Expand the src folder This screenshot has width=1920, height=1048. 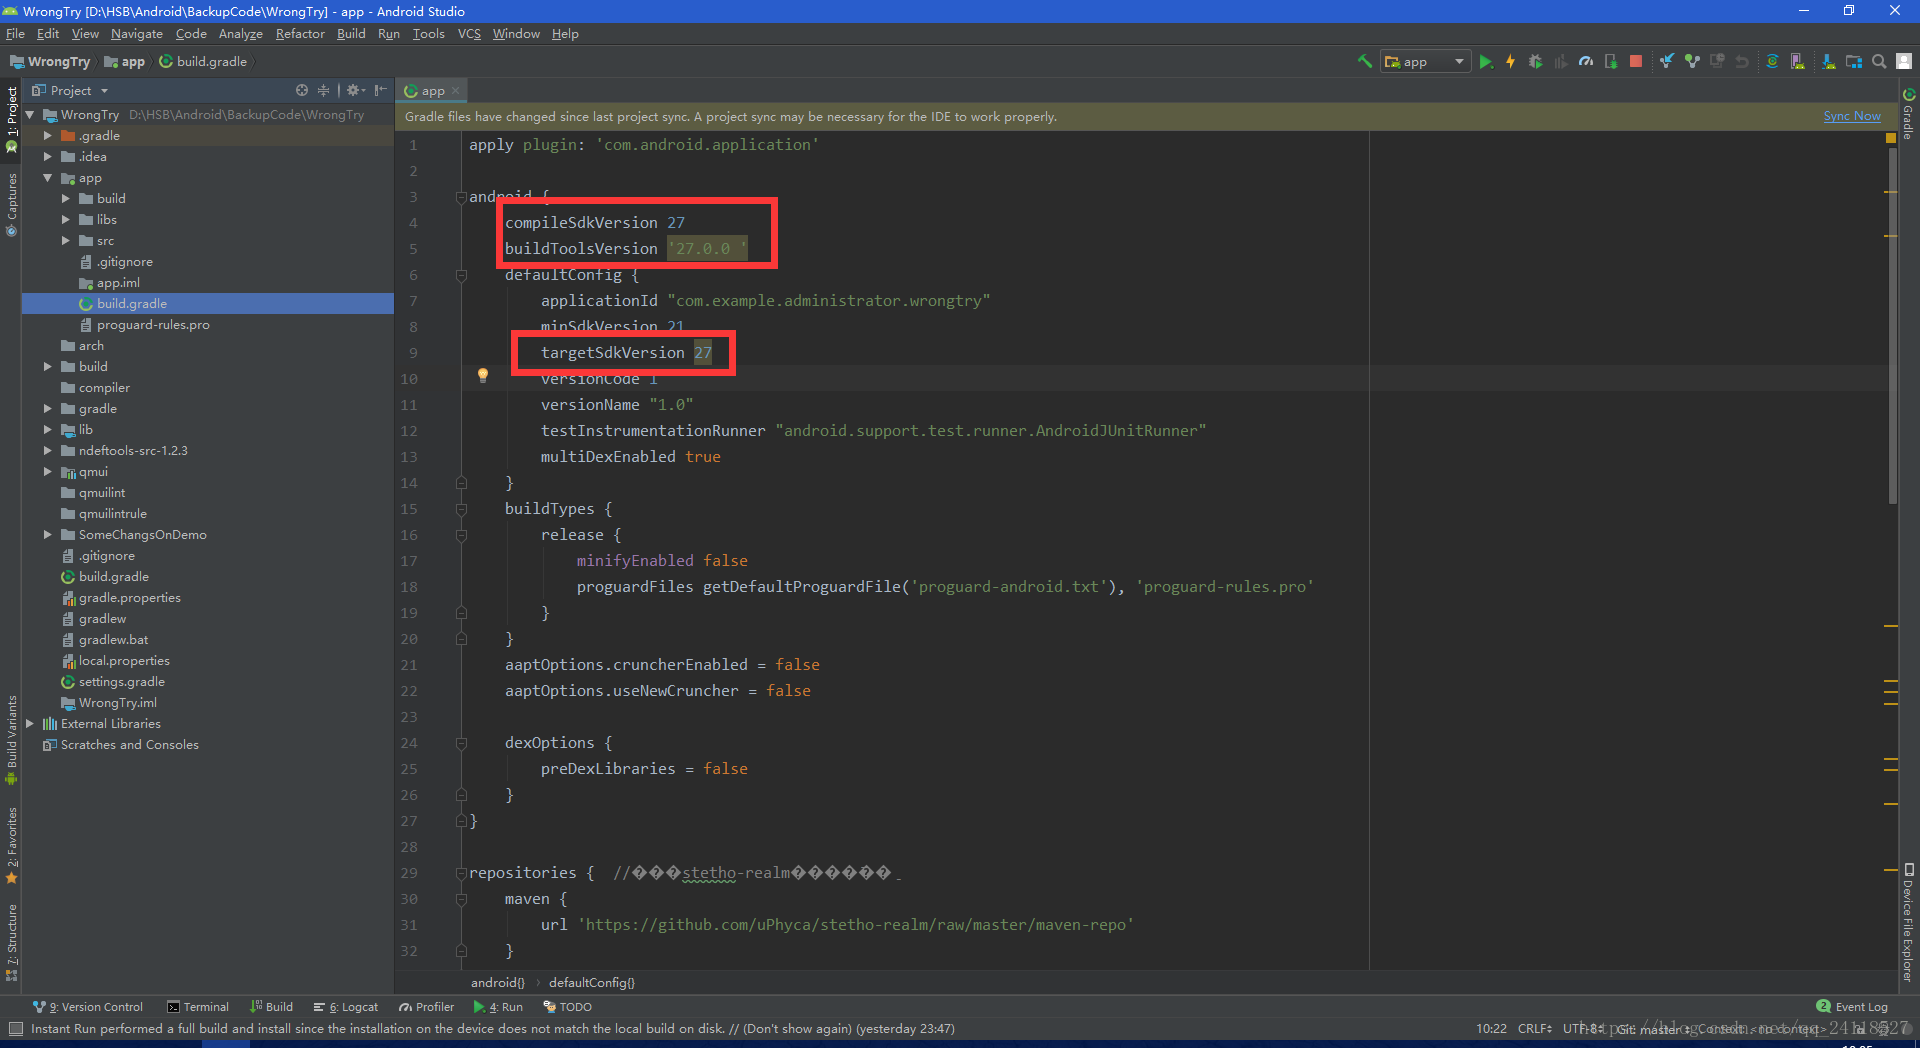(x=65, y=240)
